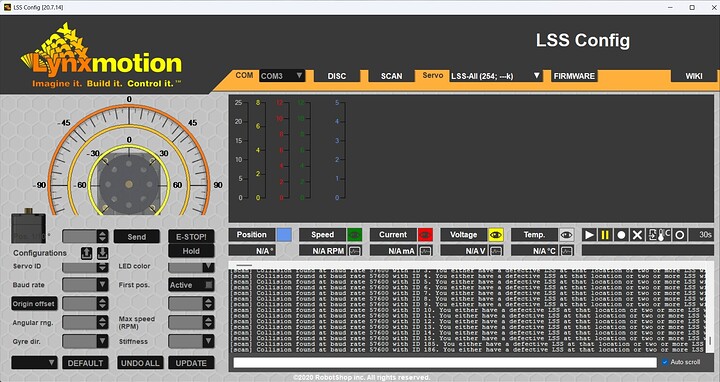Viewport: 720px width, 382px height.
Task: Click the E-STOP! button
Action: click(191, 236)
